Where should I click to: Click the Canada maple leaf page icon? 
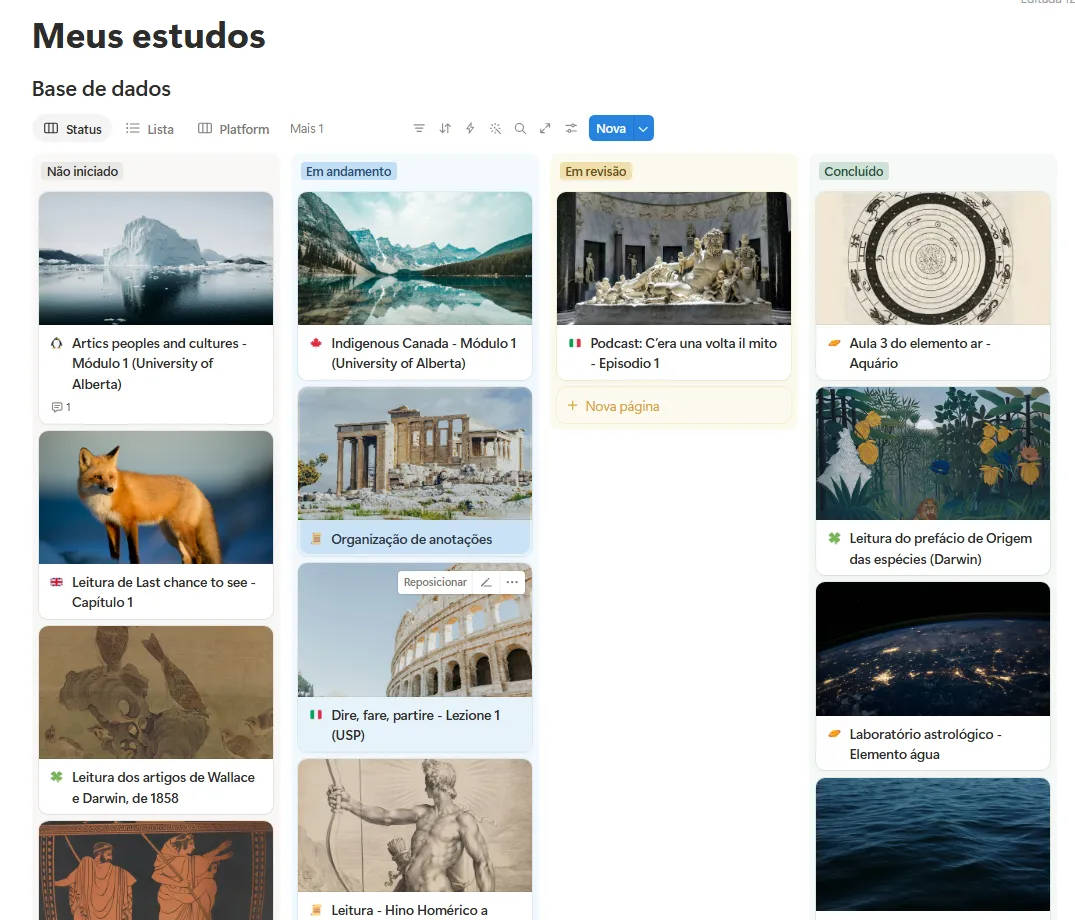pyautogui.click(x=316, y=343)
